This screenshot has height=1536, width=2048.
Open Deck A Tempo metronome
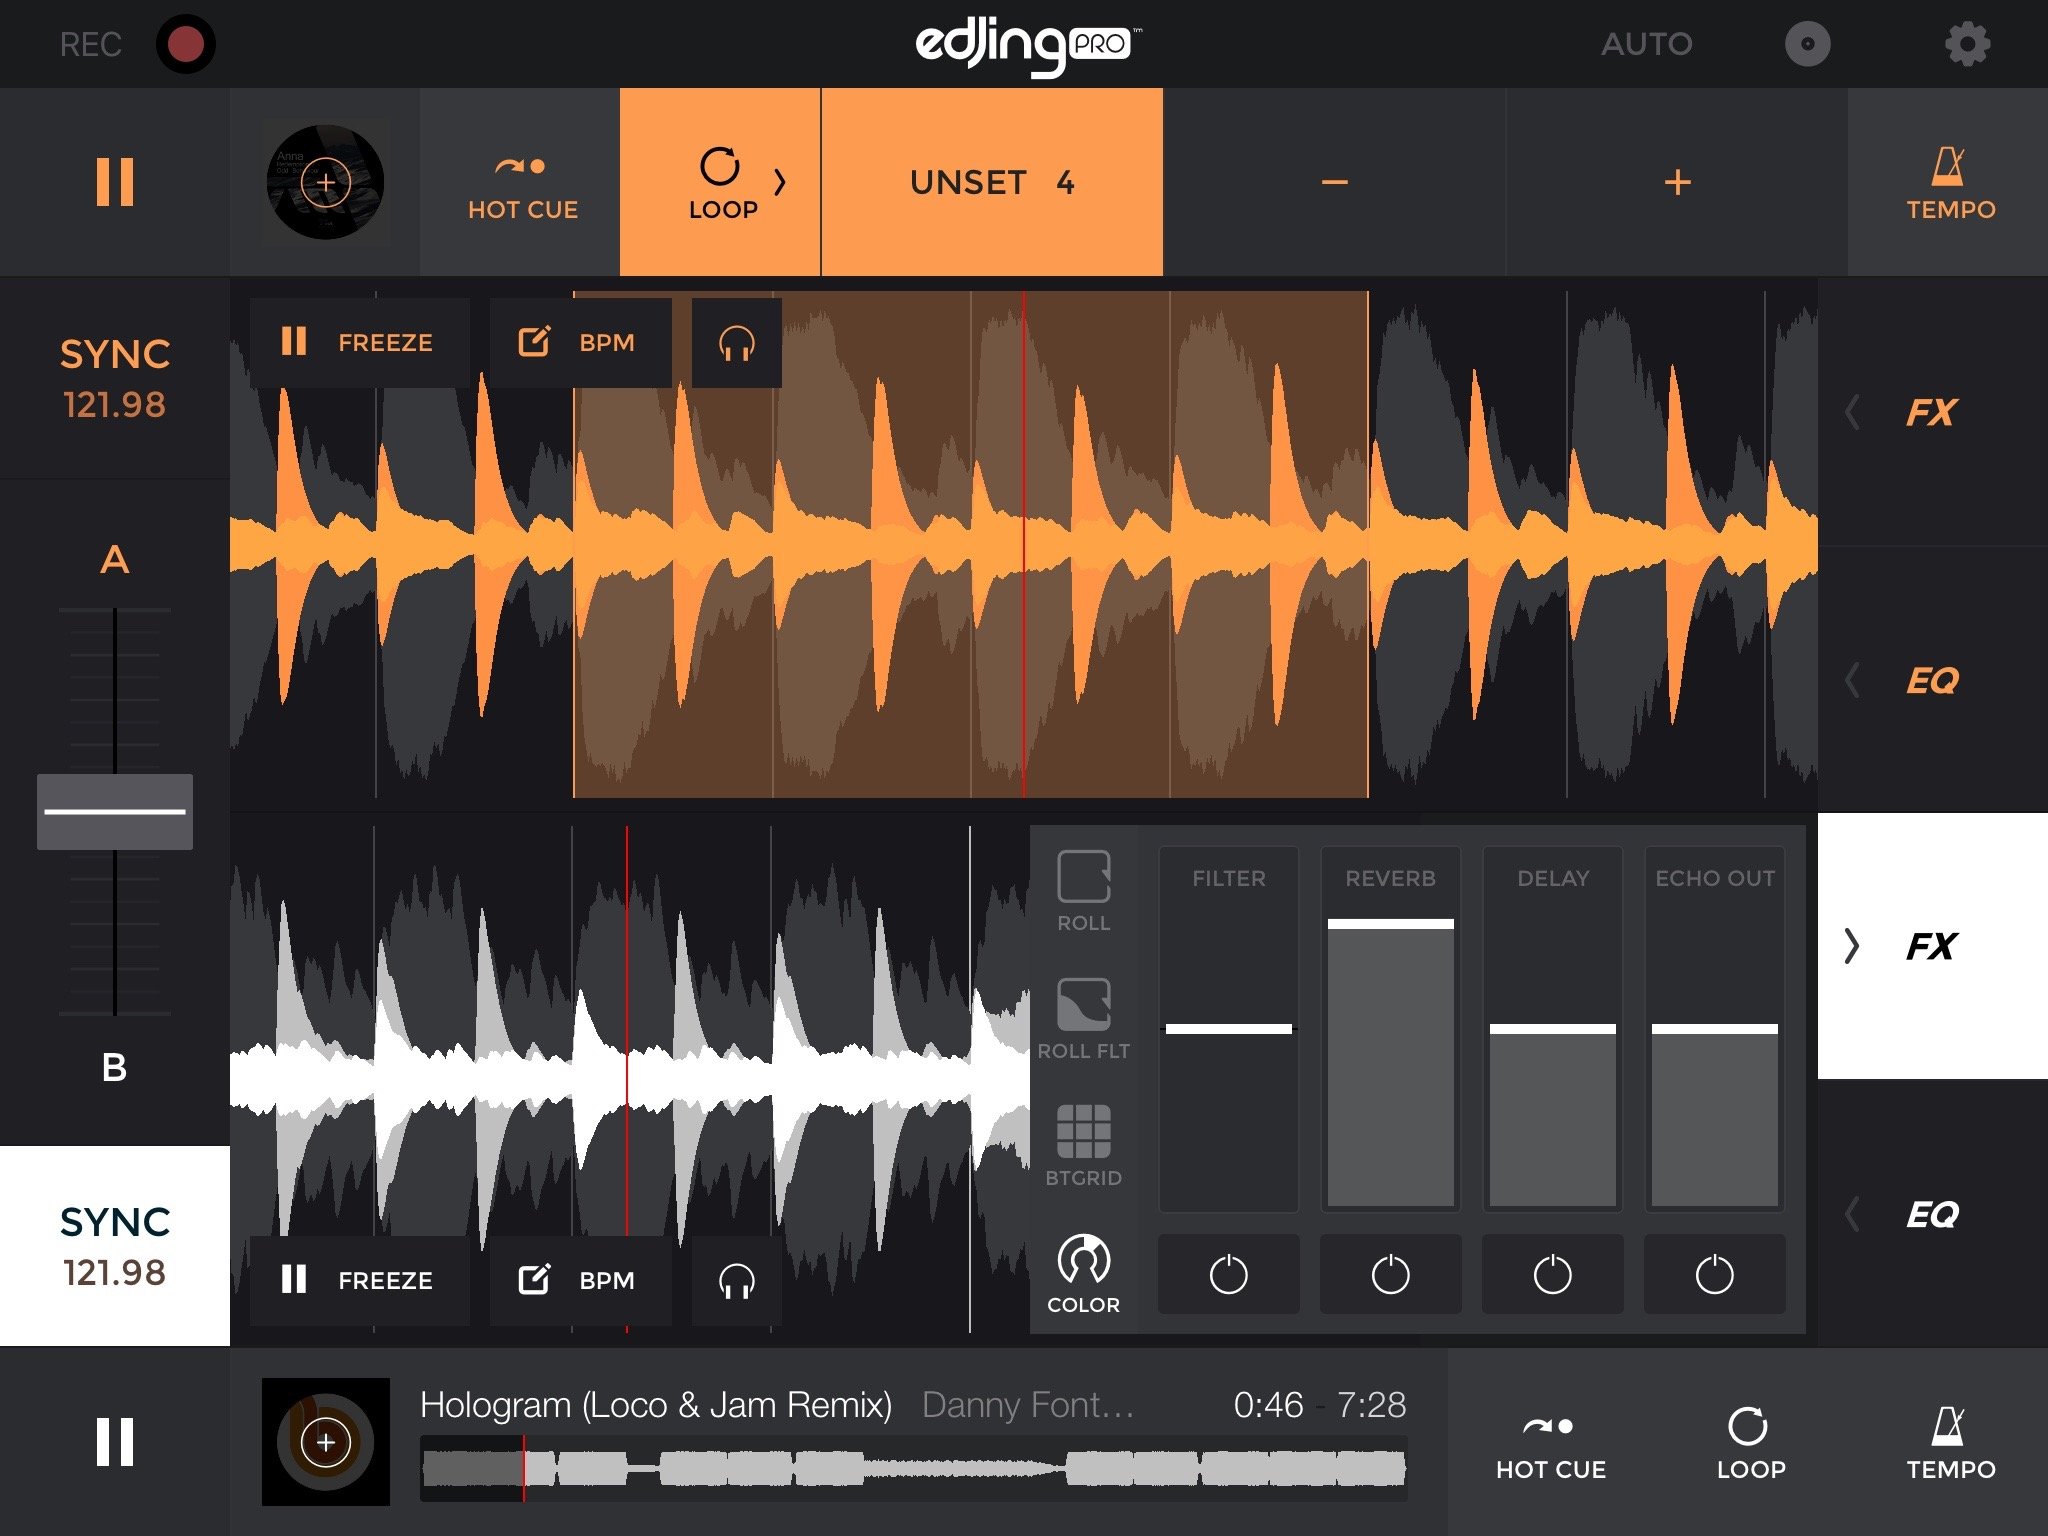[1949, 183]
